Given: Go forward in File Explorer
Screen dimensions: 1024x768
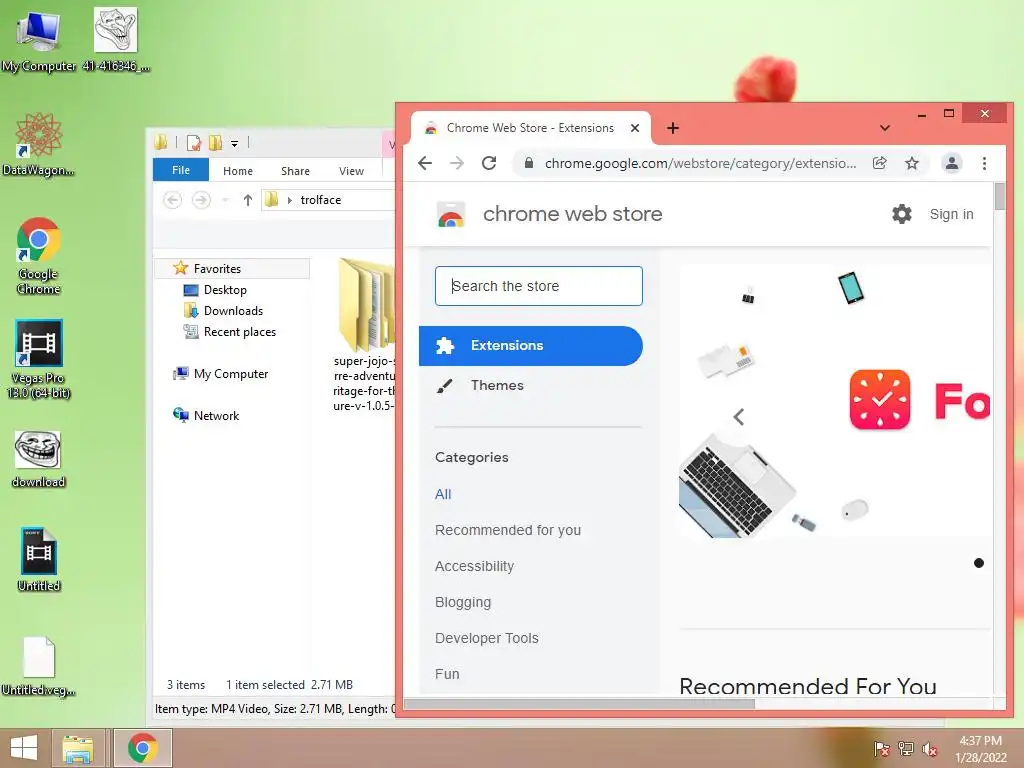Looking at the screenshot, I should [x=201, y=200].
